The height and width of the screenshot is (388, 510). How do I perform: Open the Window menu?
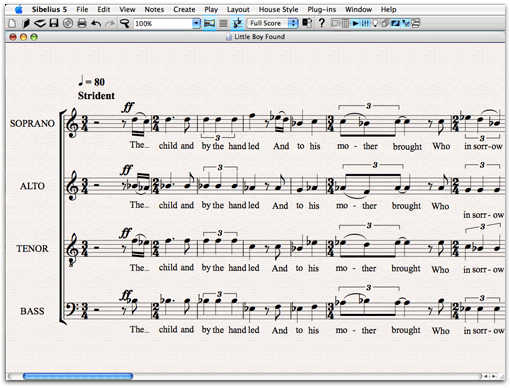(x=358, y=9)
